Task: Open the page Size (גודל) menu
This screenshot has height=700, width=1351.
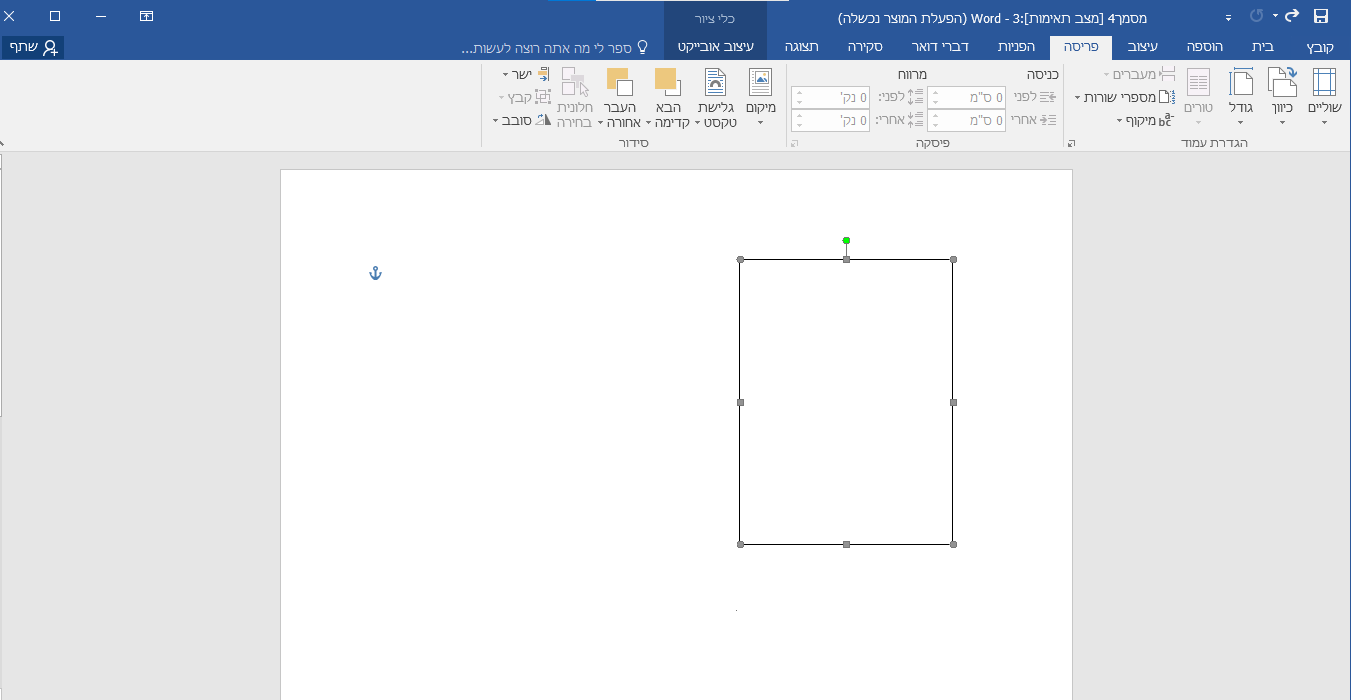Action: coord(1241,97)
